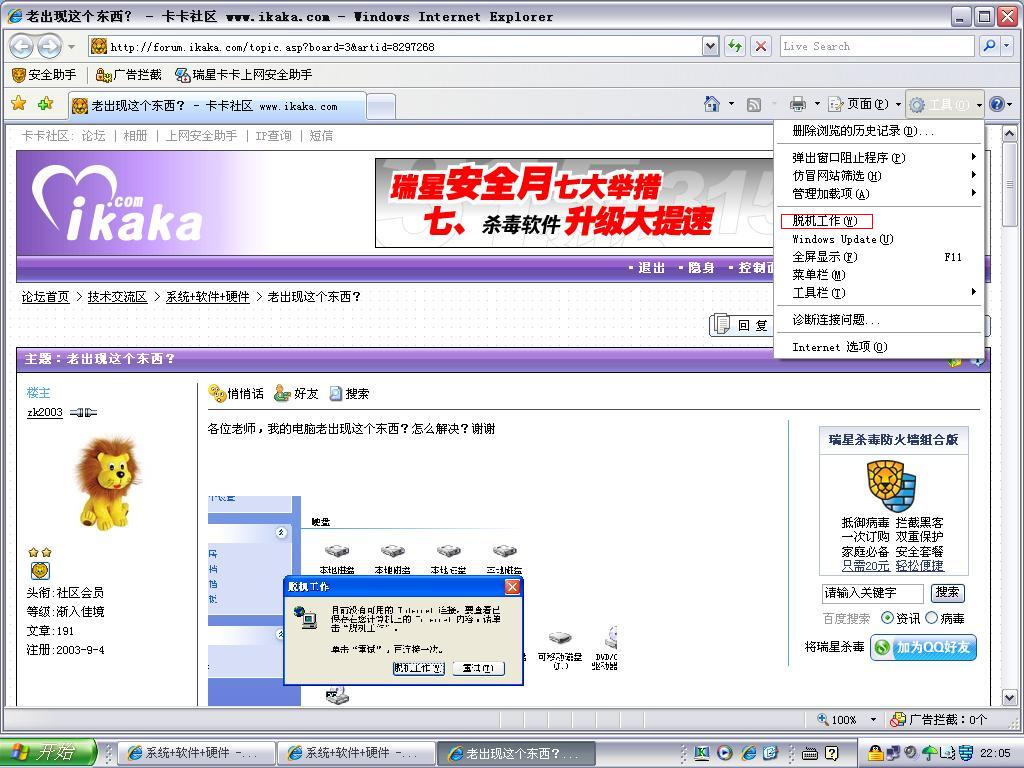Viewport: 1024px width, 768px height.
Task: Toggle 菜单栏(M) menu item
Action: 879,275
